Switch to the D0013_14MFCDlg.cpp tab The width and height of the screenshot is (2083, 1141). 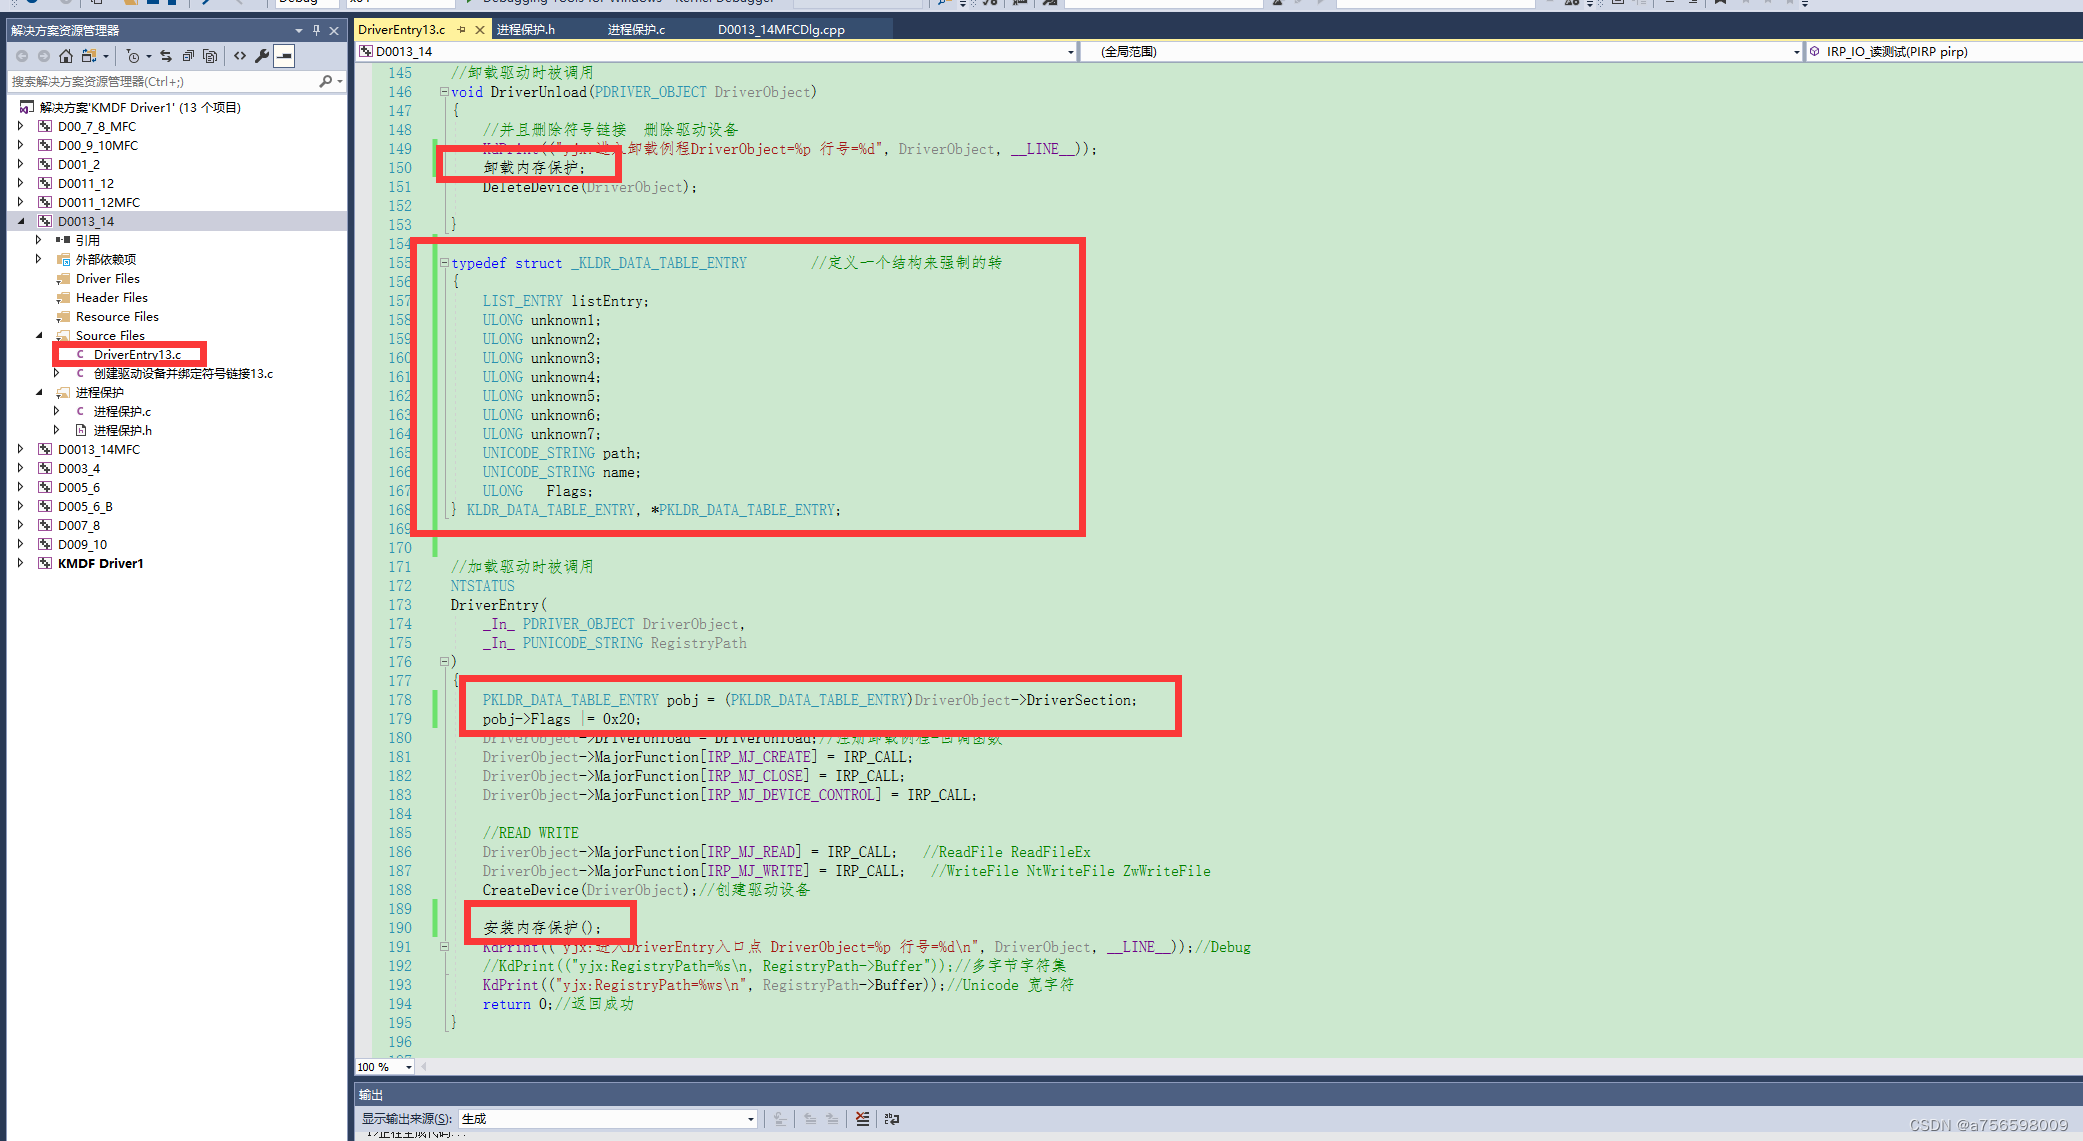click(780, 30)
